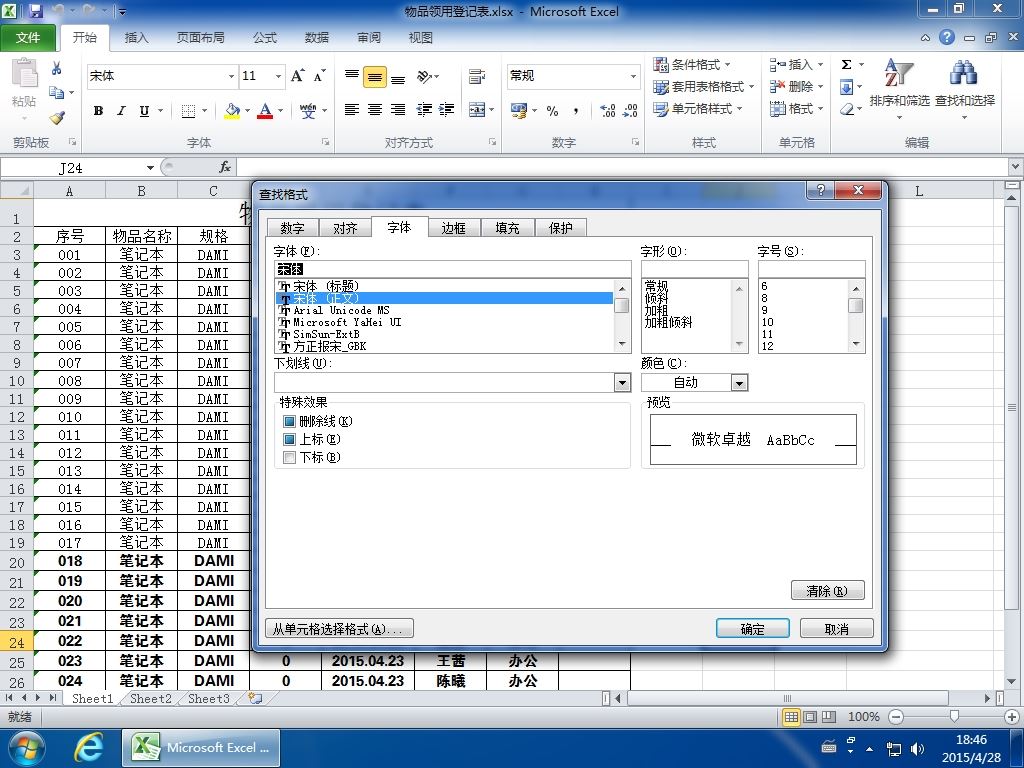Viewport: 1024px width, 768px height.
Task: Click the insert function fx icon
Action: pos(225,168)
